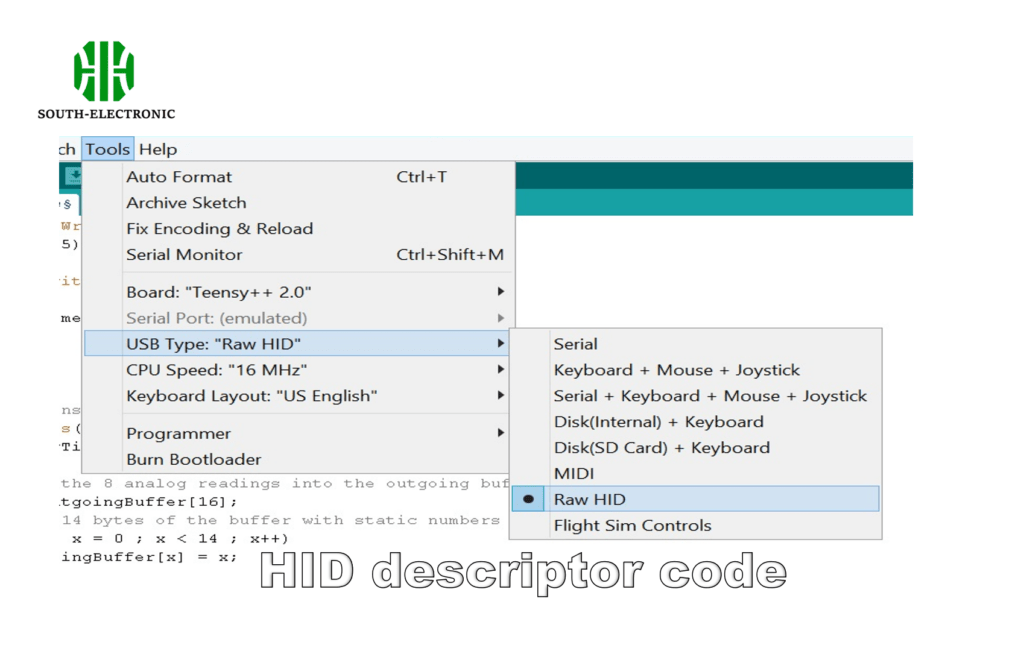1024x648 pixels.
Task: Open the Help menu
Action: point(158,149)
